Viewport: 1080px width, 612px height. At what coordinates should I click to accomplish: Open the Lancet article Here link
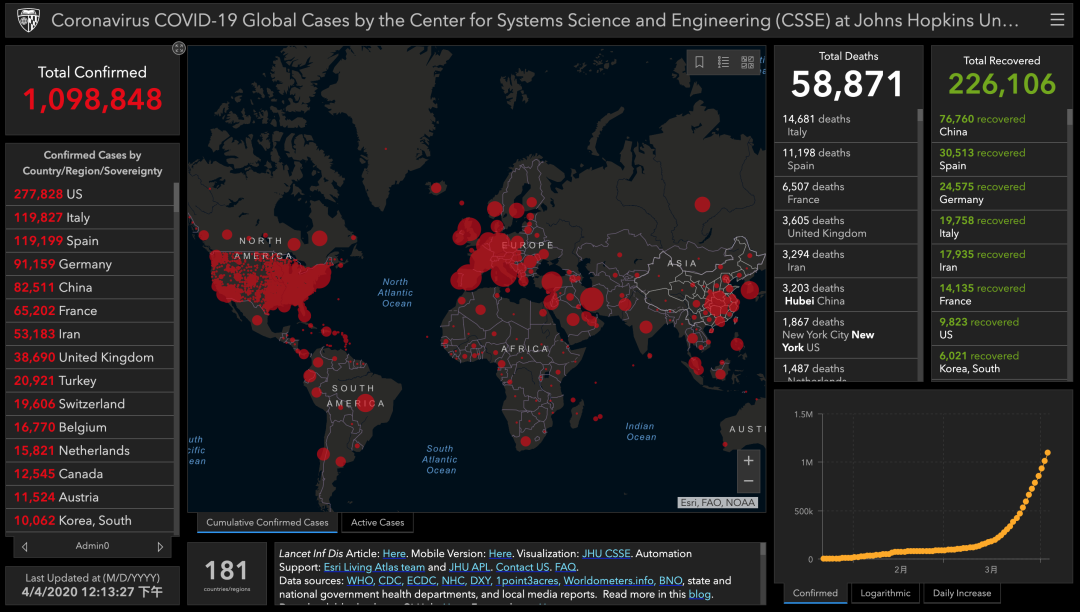[x=394, y=553]
